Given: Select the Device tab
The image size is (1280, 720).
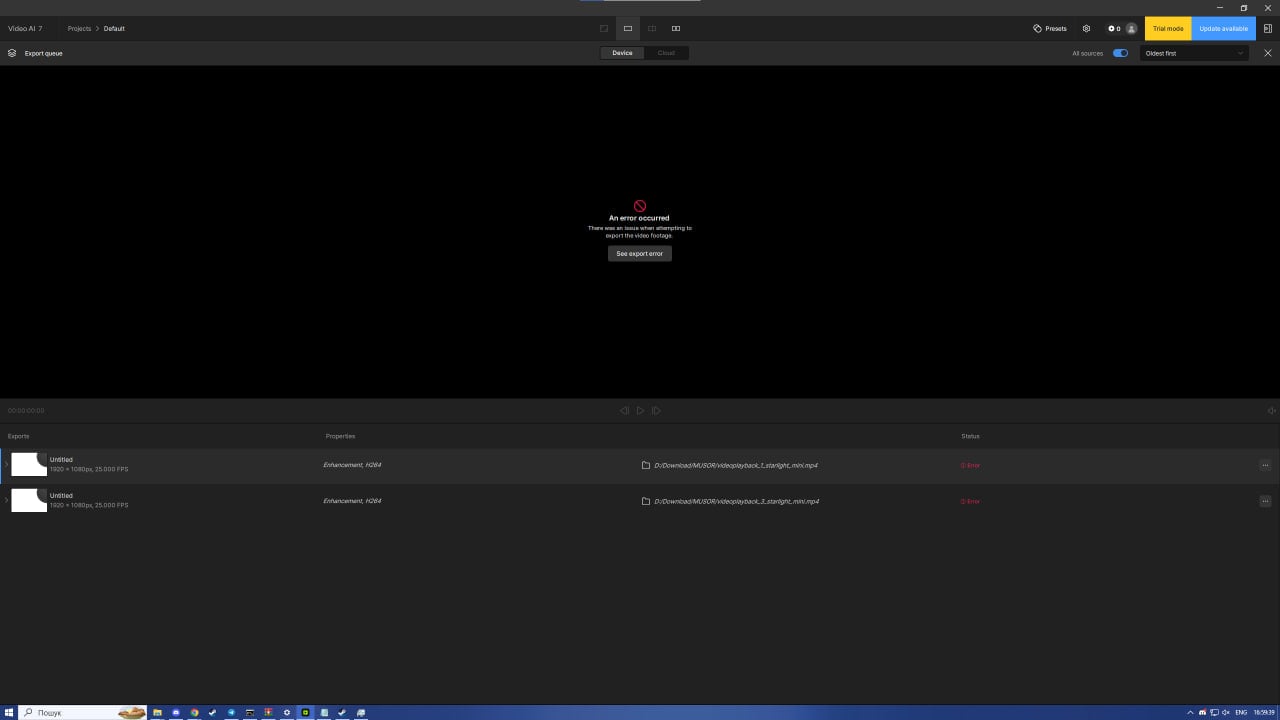Looking at the screenshot, I should tap(622, 53).
